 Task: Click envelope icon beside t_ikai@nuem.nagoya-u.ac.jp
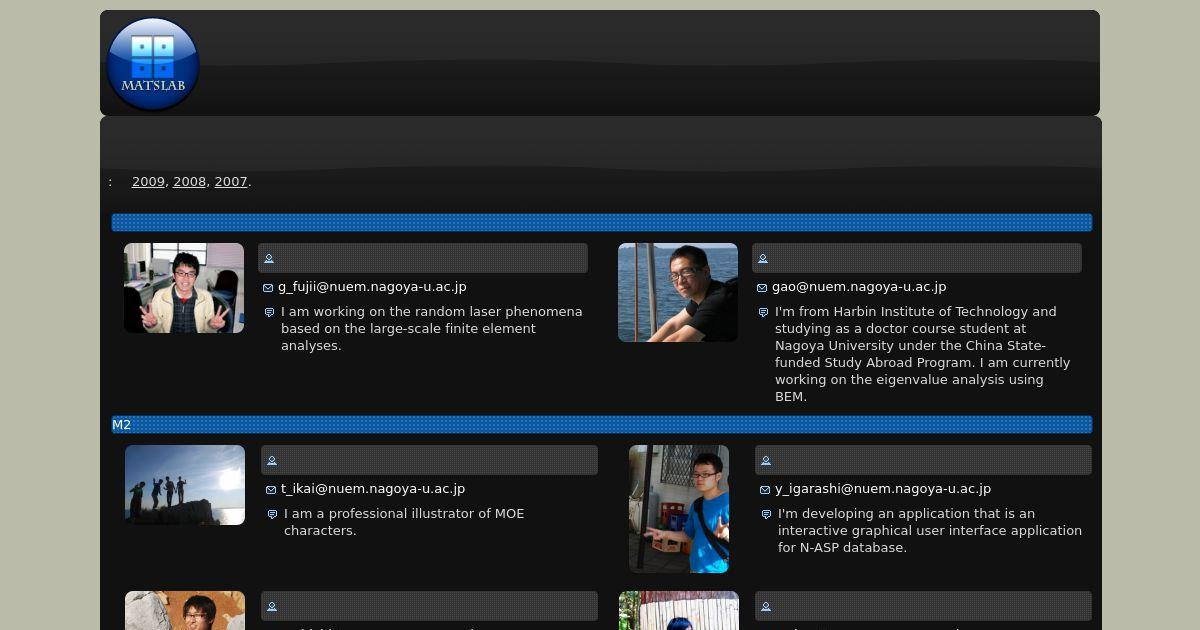pyautogui.click(x=271, y=490)
